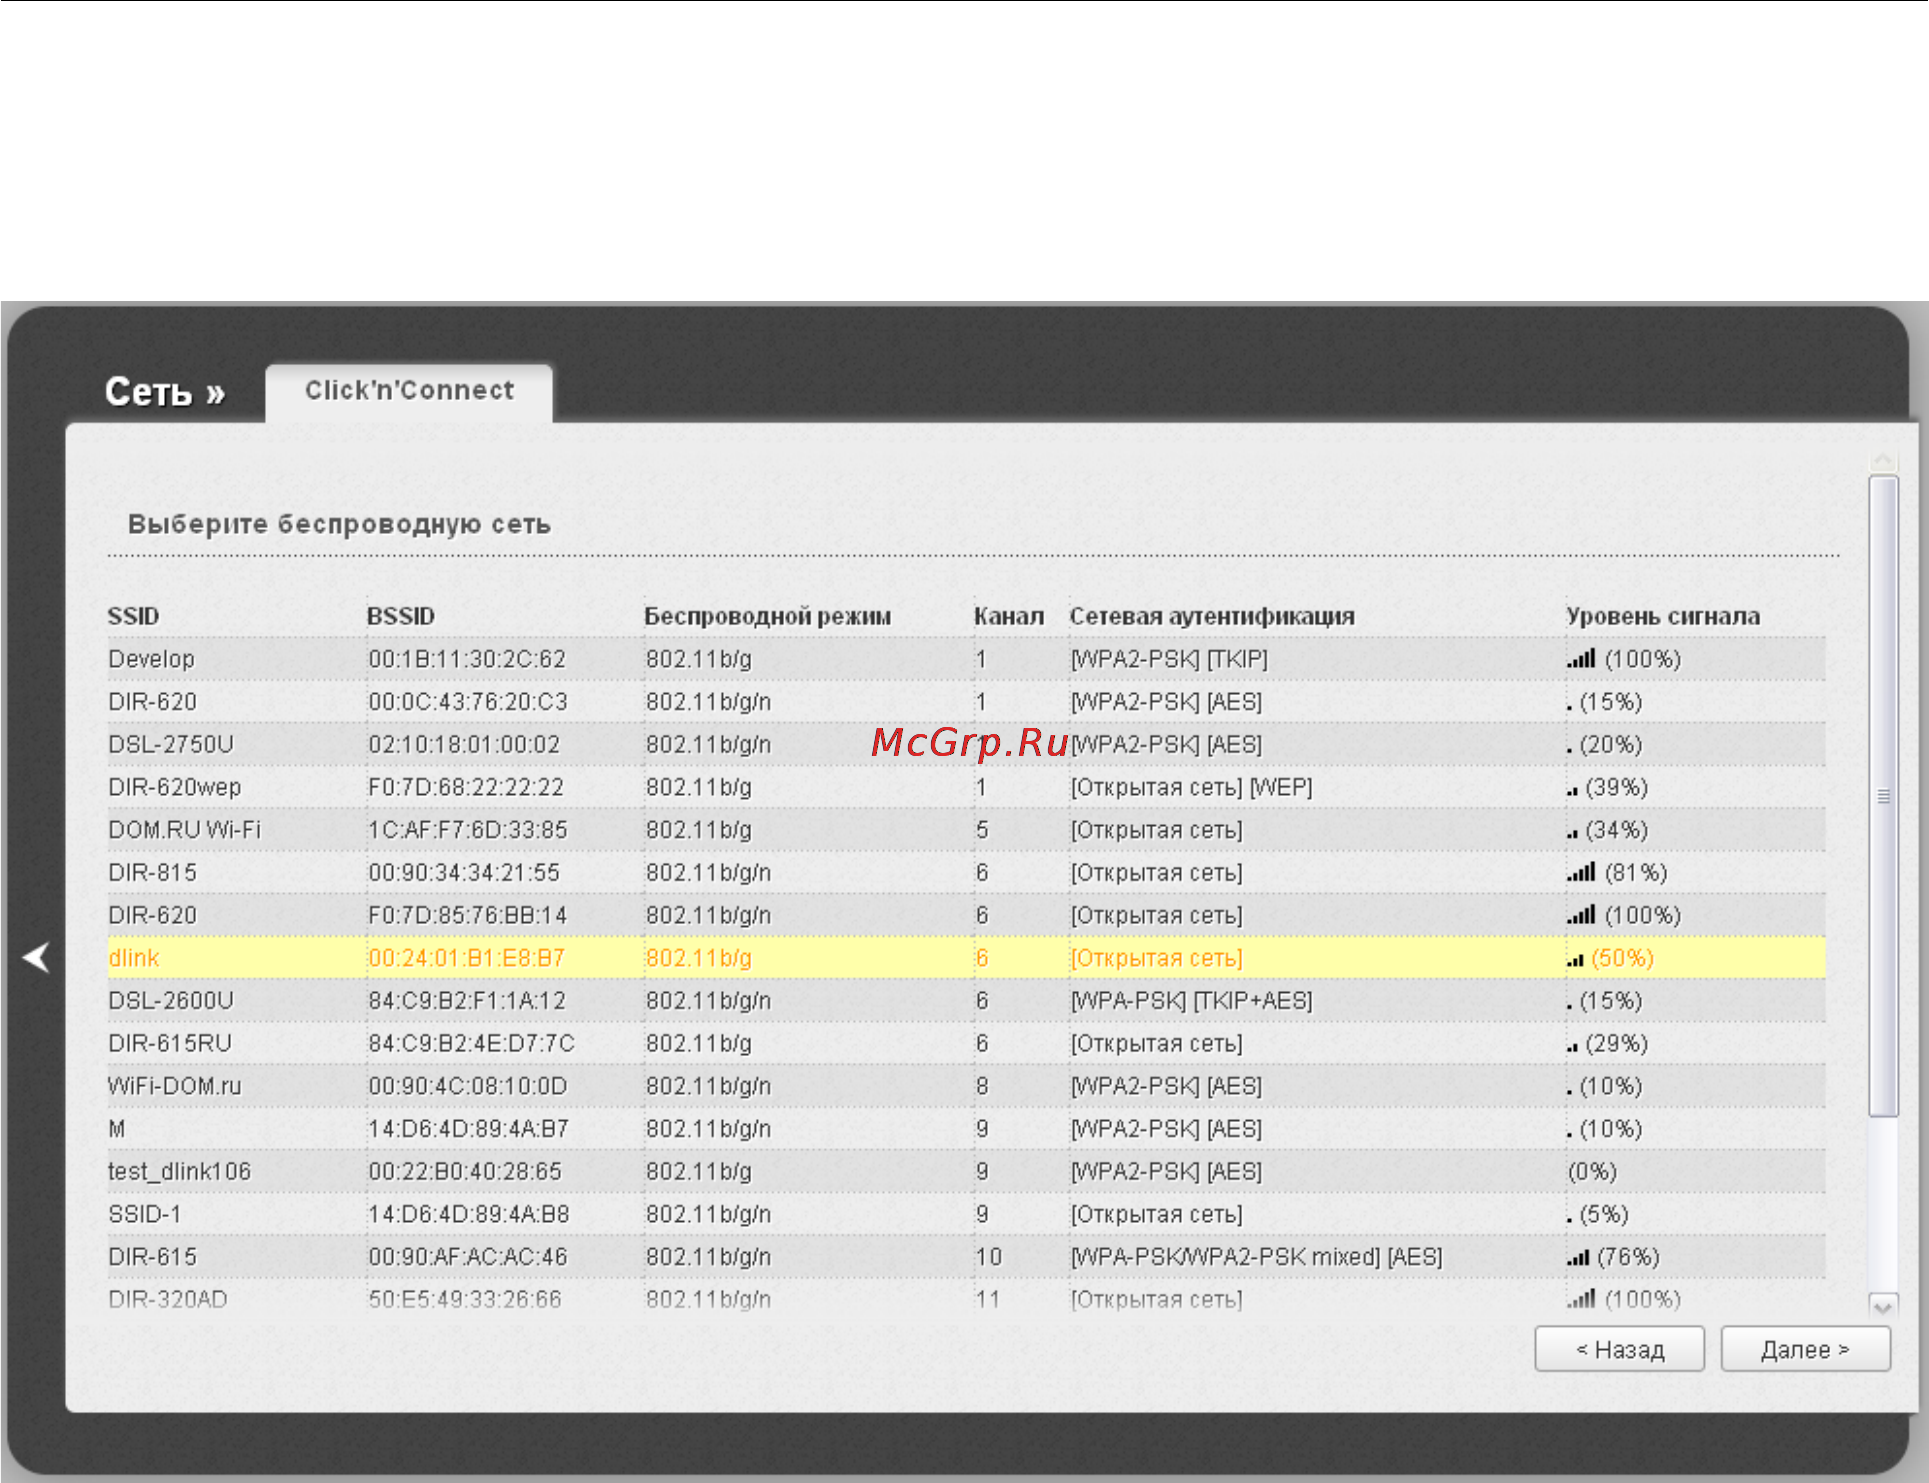This screenshot has width=1929, height=1483.
Task: Click signal bars icon for DIR-815 row
Action: [x=1581, y=872]
